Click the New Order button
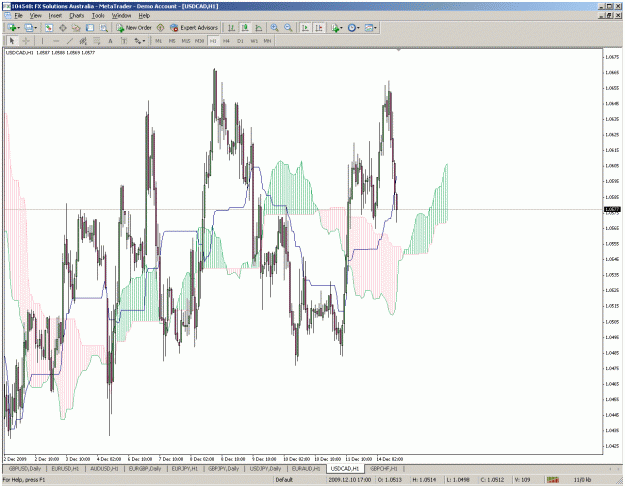The height and width of the screenshot is (486, 625). click(134, 28)
